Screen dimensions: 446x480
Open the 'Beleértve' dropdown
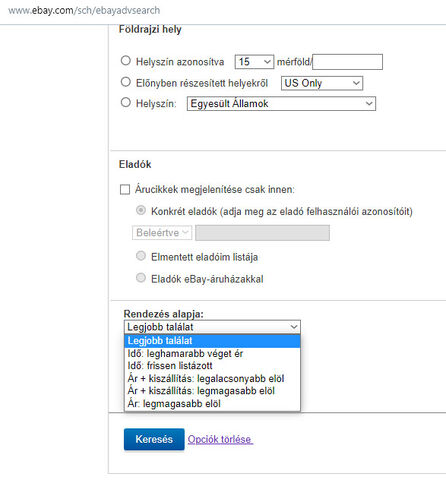[162, 232]
